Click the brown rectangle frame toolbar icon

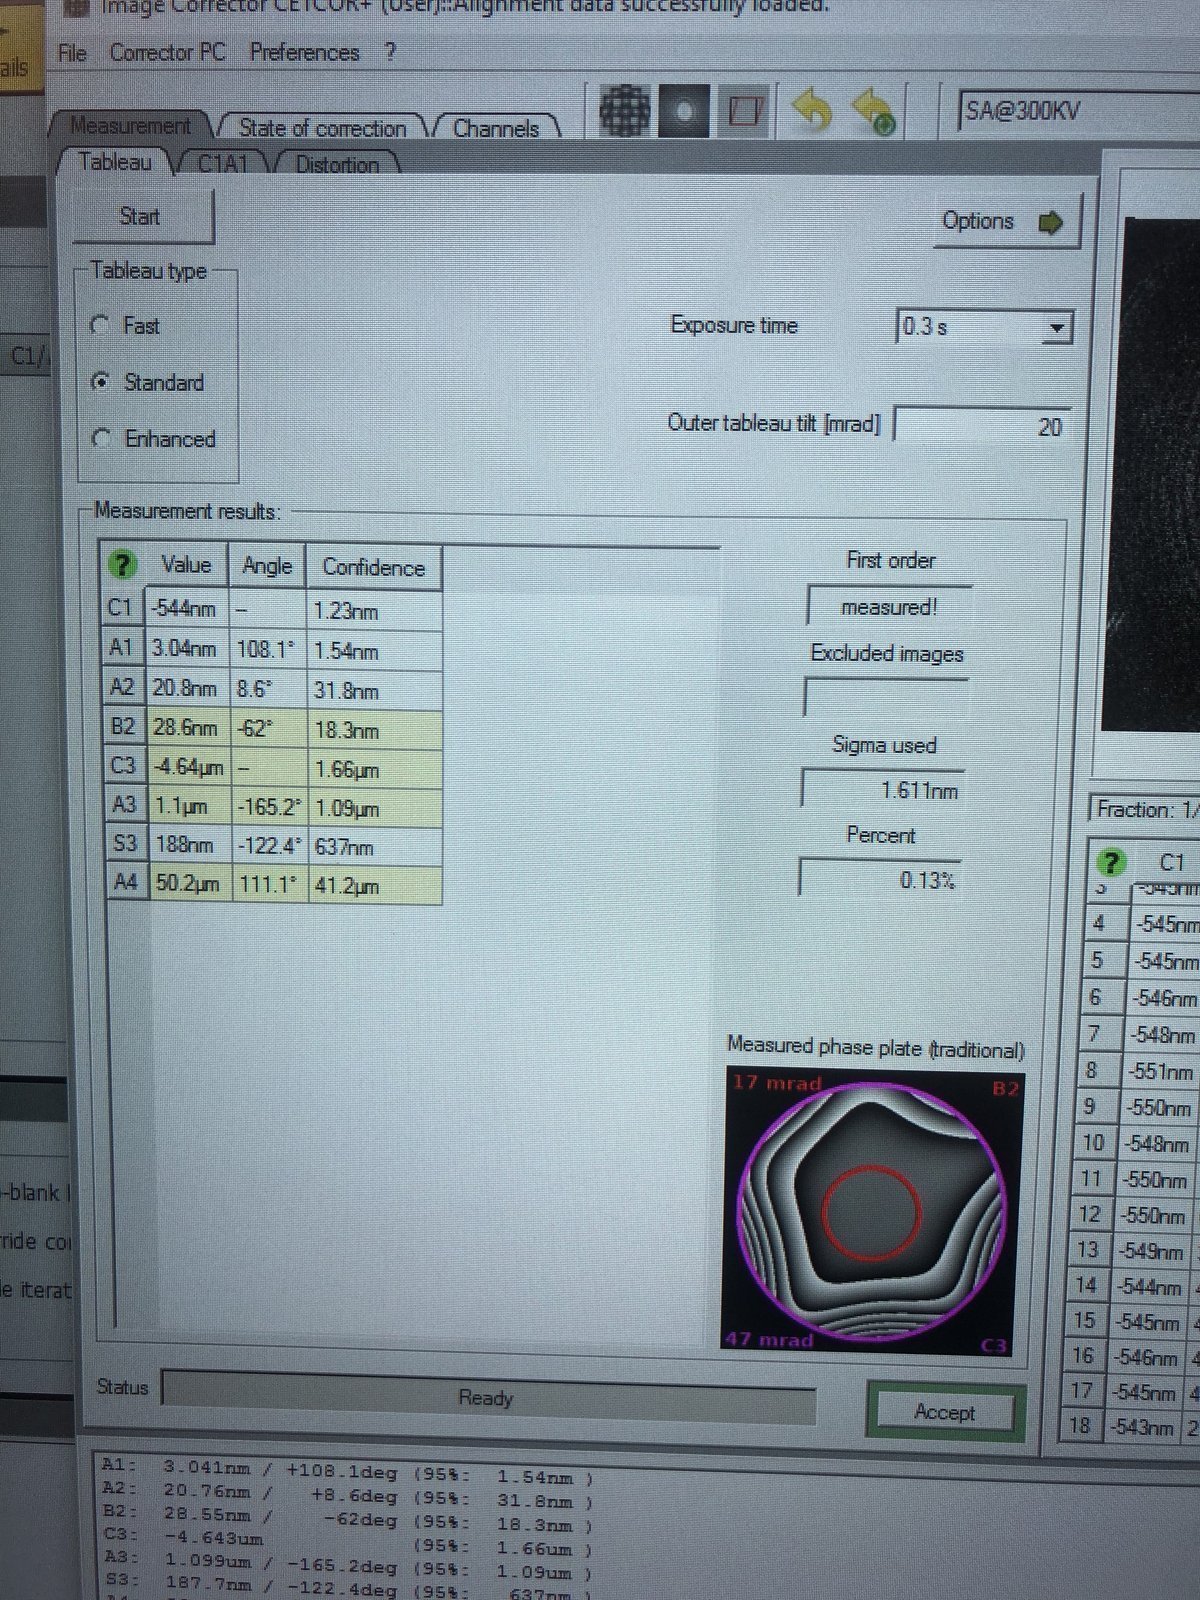744,110
